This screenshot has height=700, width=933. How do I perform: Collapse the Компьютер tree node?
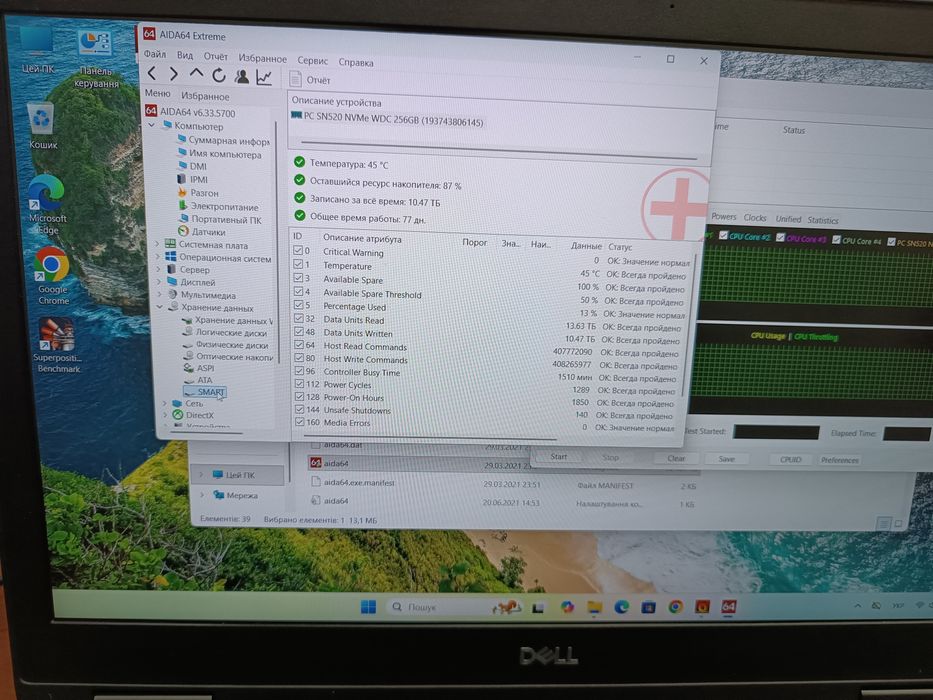[x=151, y=126]
